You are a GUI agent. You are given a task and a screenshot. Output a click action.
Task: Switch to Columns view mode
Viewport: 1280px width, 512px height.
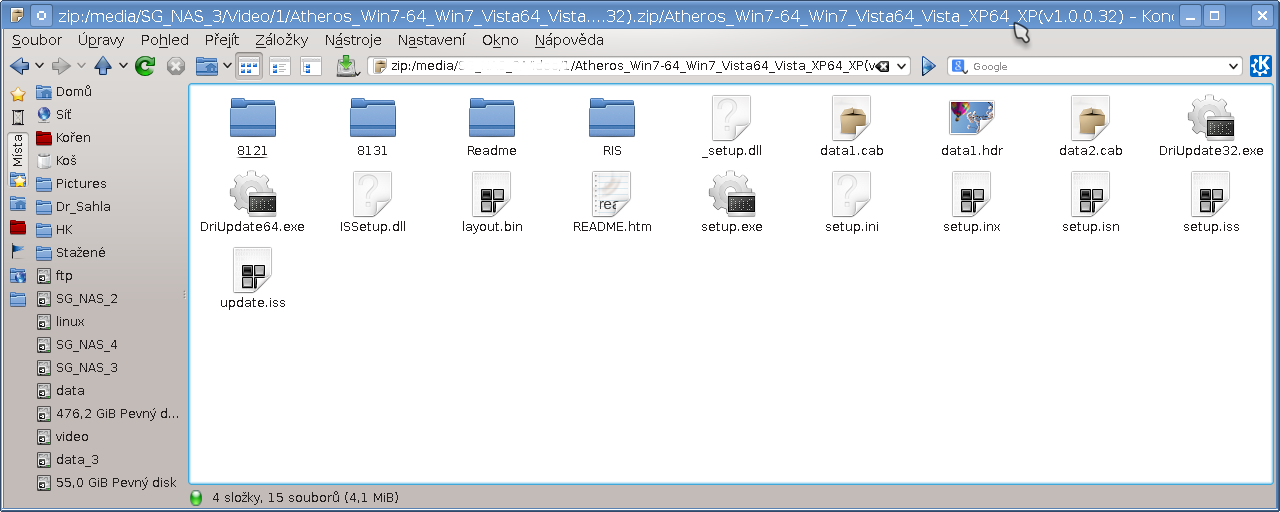click(x=311, y=67)
